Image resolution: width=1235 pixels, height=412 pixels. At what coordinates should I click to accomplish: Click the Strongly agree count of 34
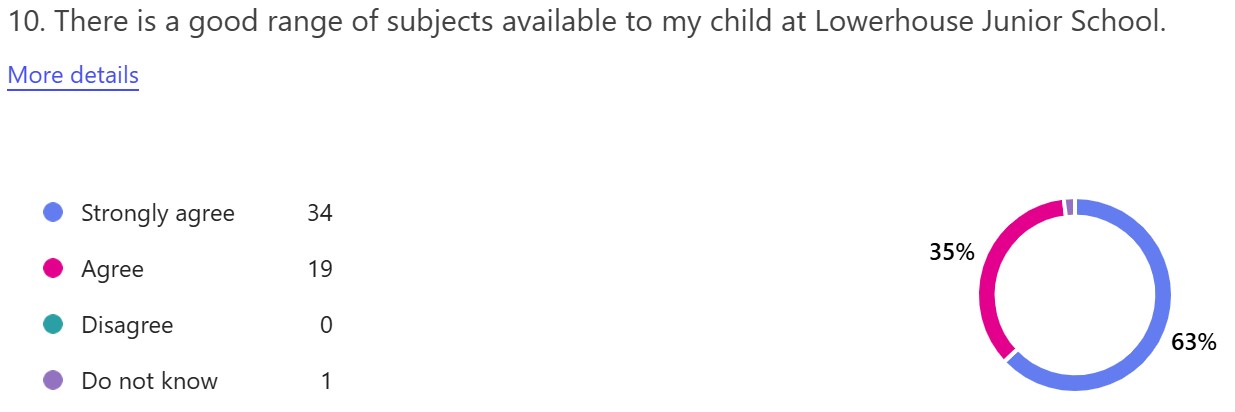click(x=320, y=213)
